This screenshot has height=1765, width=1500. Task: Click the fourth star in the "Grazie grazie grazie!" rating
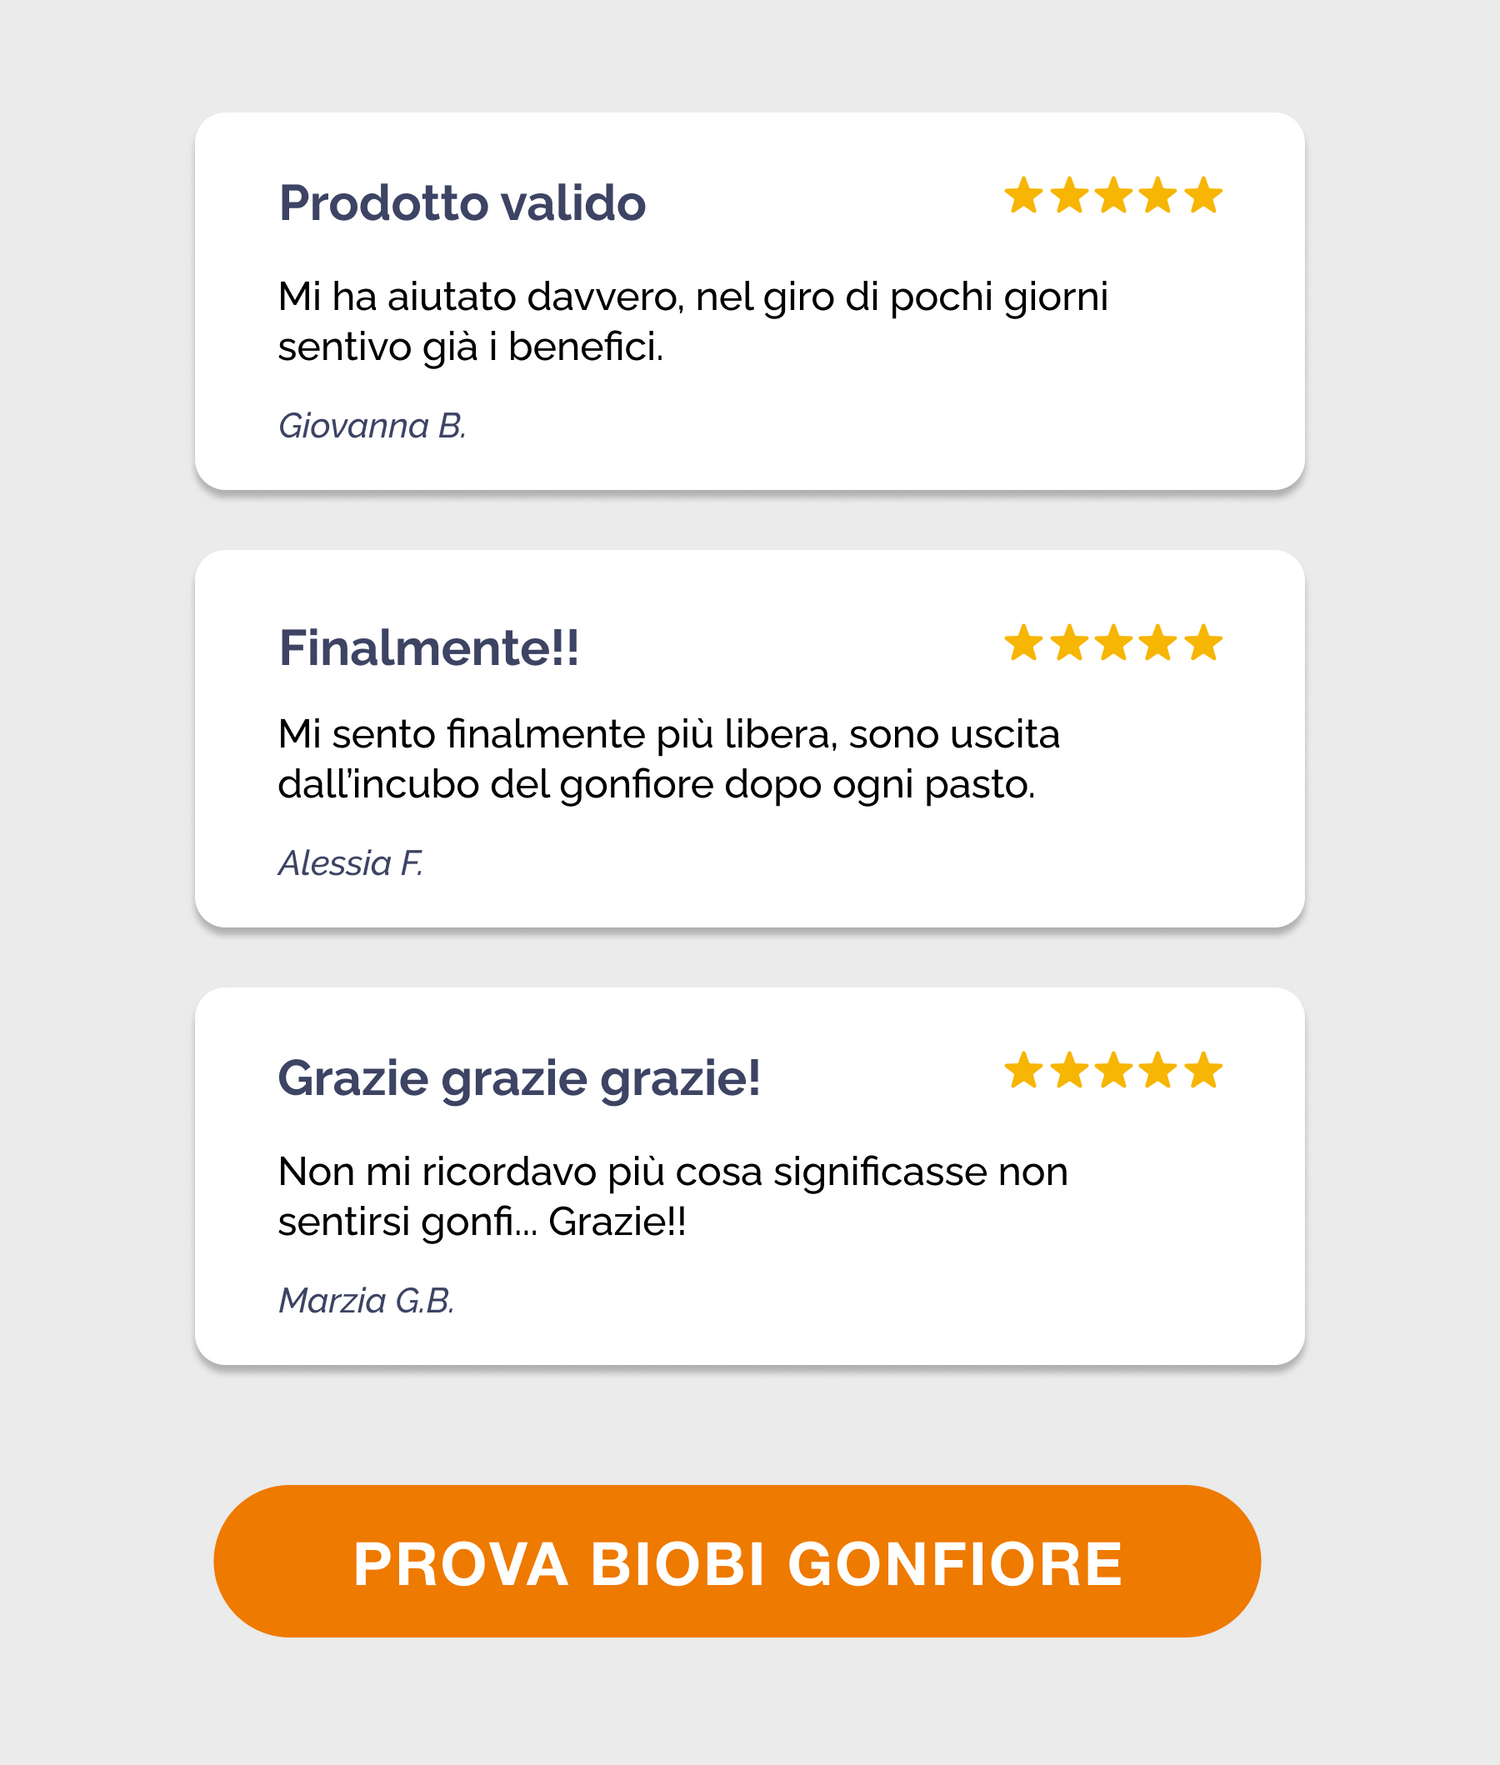pyautogui.click(x=1158, y=1071)
